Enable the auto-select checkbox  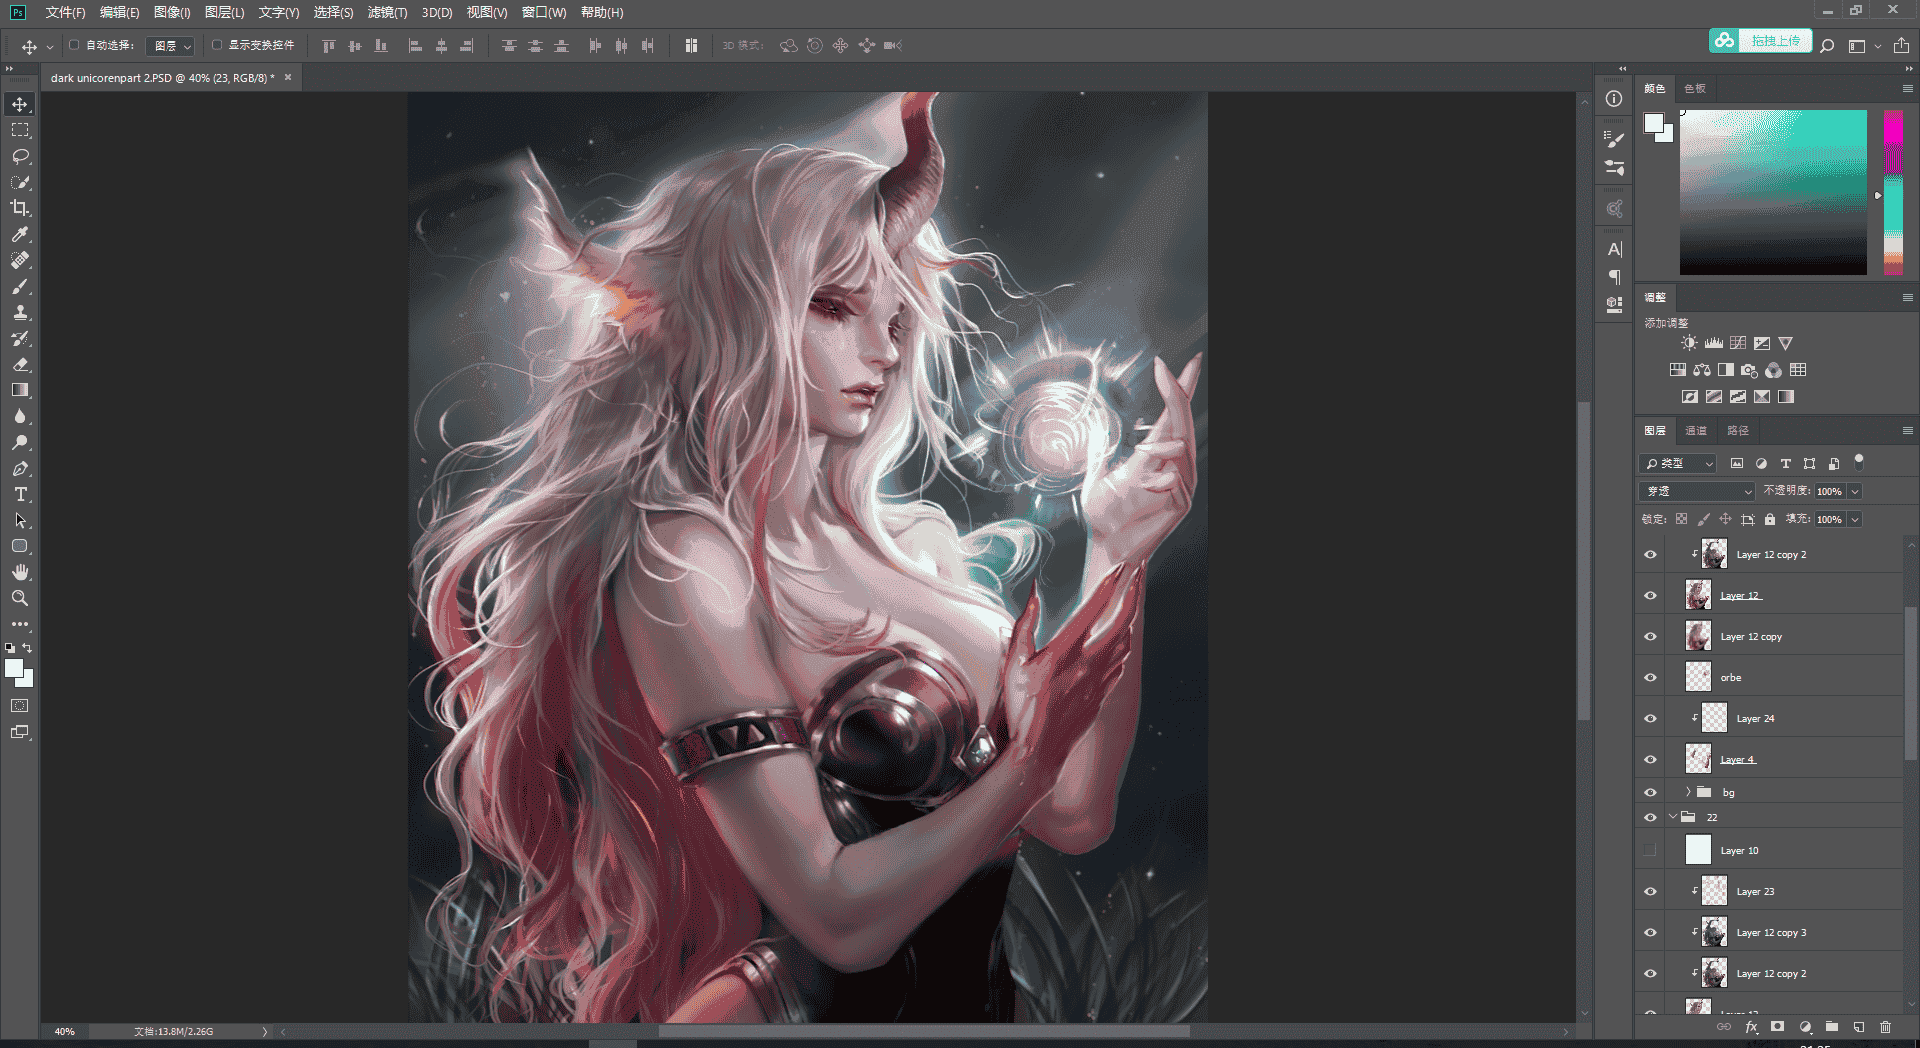[x=74, y=45]
